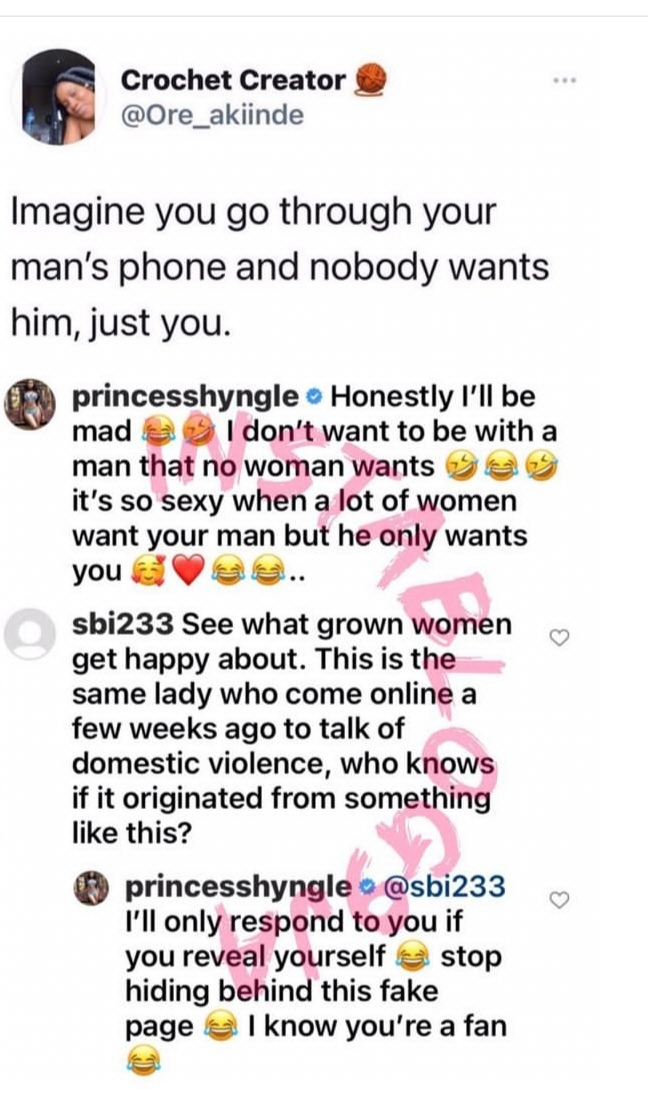The height and width of the screenshot is (1106, 648).
Task: Open princesshyngle's small avatar on the reply
Action: pos(92,887)
